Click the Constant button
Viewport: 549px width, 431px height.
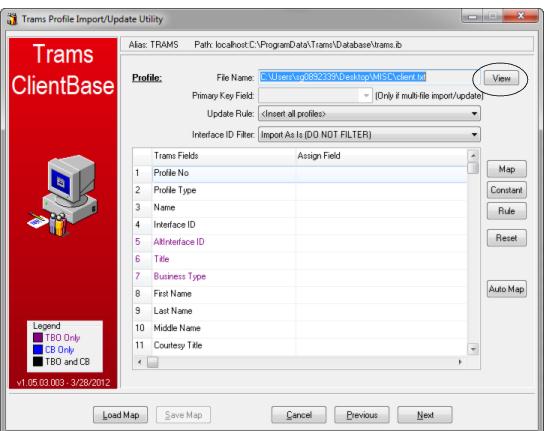pos(507,190)
